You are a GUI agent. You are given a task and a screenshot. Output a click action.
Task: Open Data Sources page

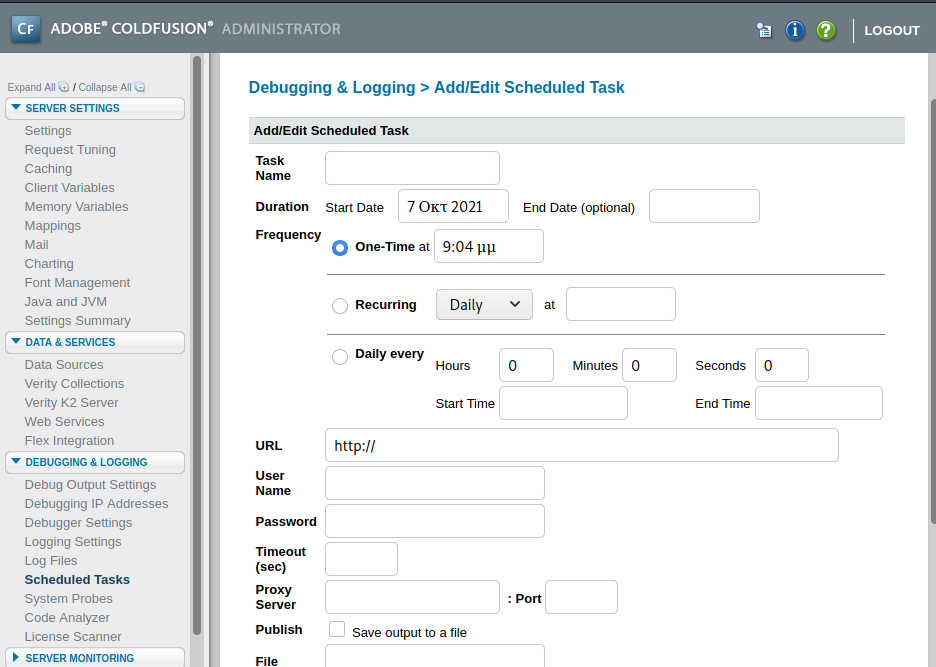pyautogui.click(x=64, y=364)
